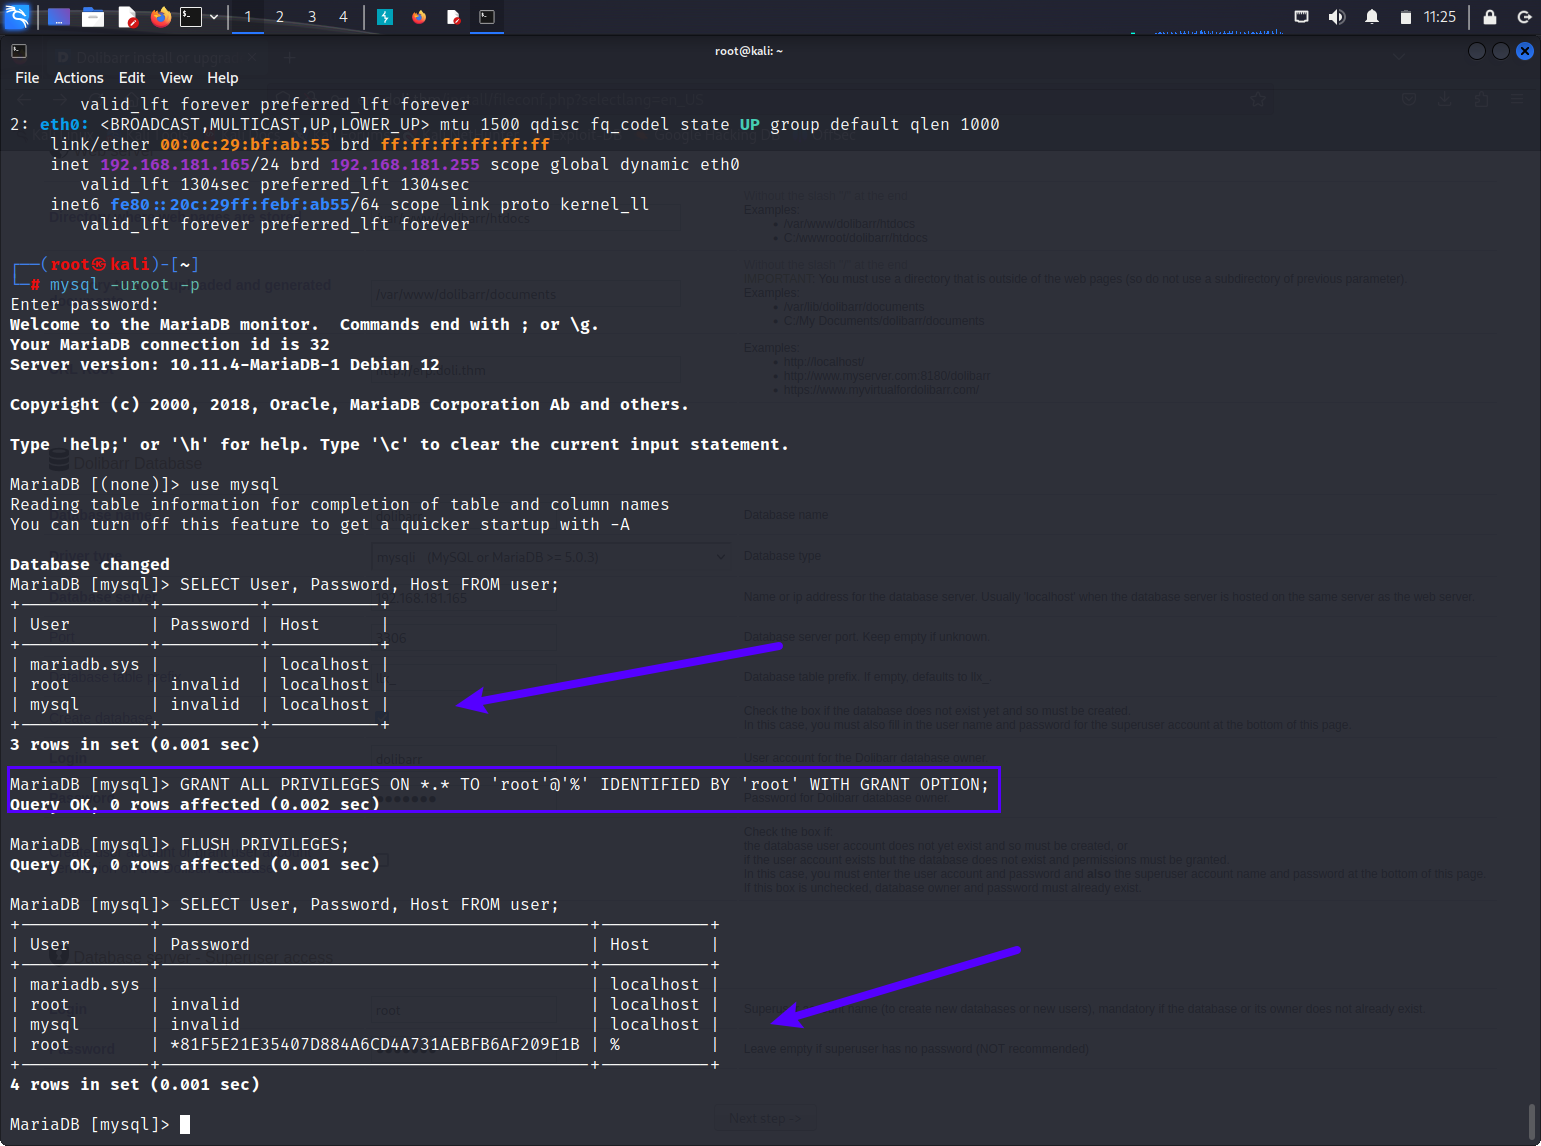The width and height of the screenshot is (1541, 1146).
Task: Click the Copyright Oracle, MariaDB Corporation line
Action: tap(349, 404)
